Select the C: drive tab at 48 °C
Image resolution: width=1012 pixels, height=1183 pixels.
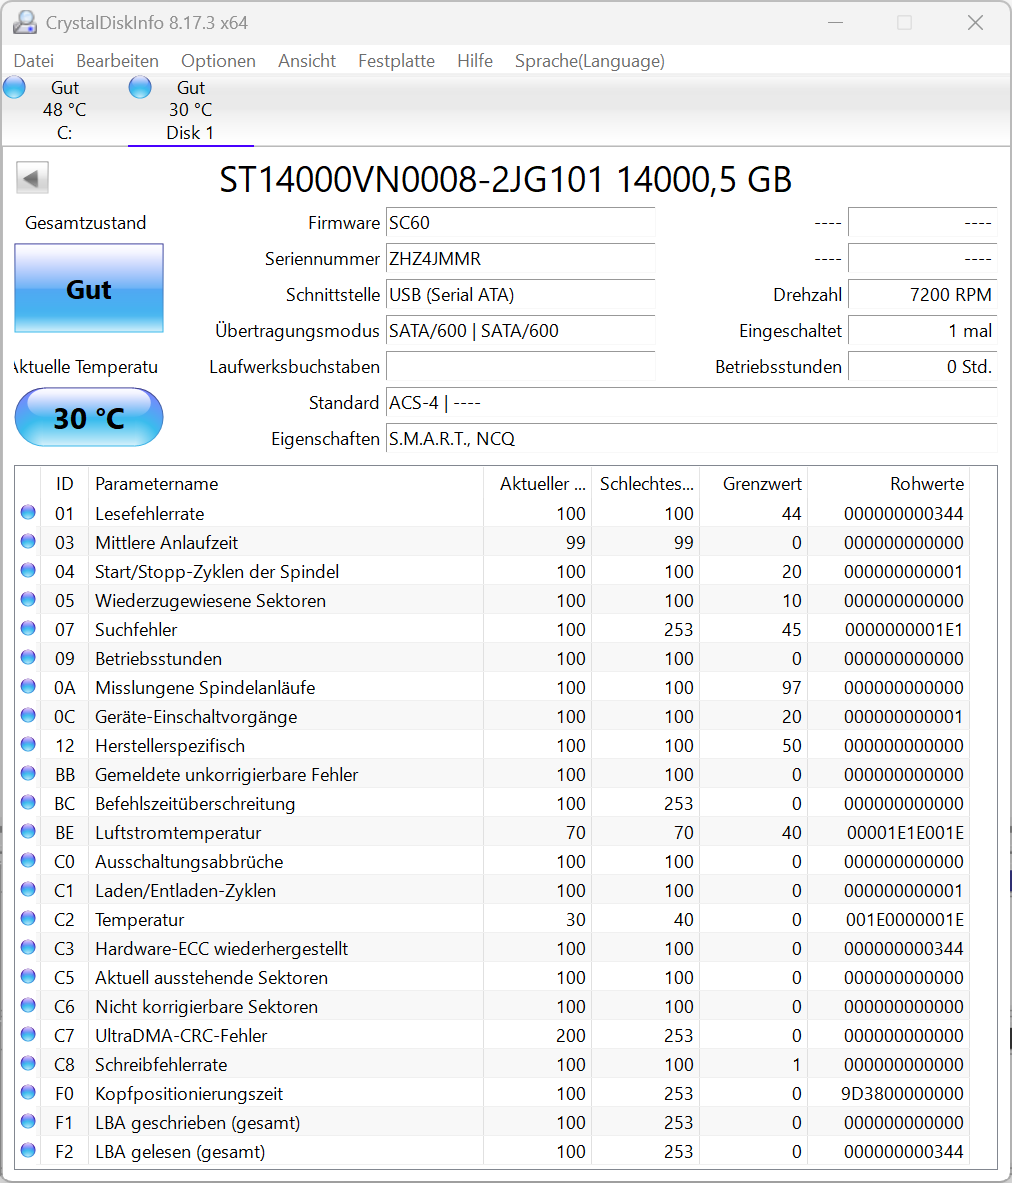click(64, 110)
